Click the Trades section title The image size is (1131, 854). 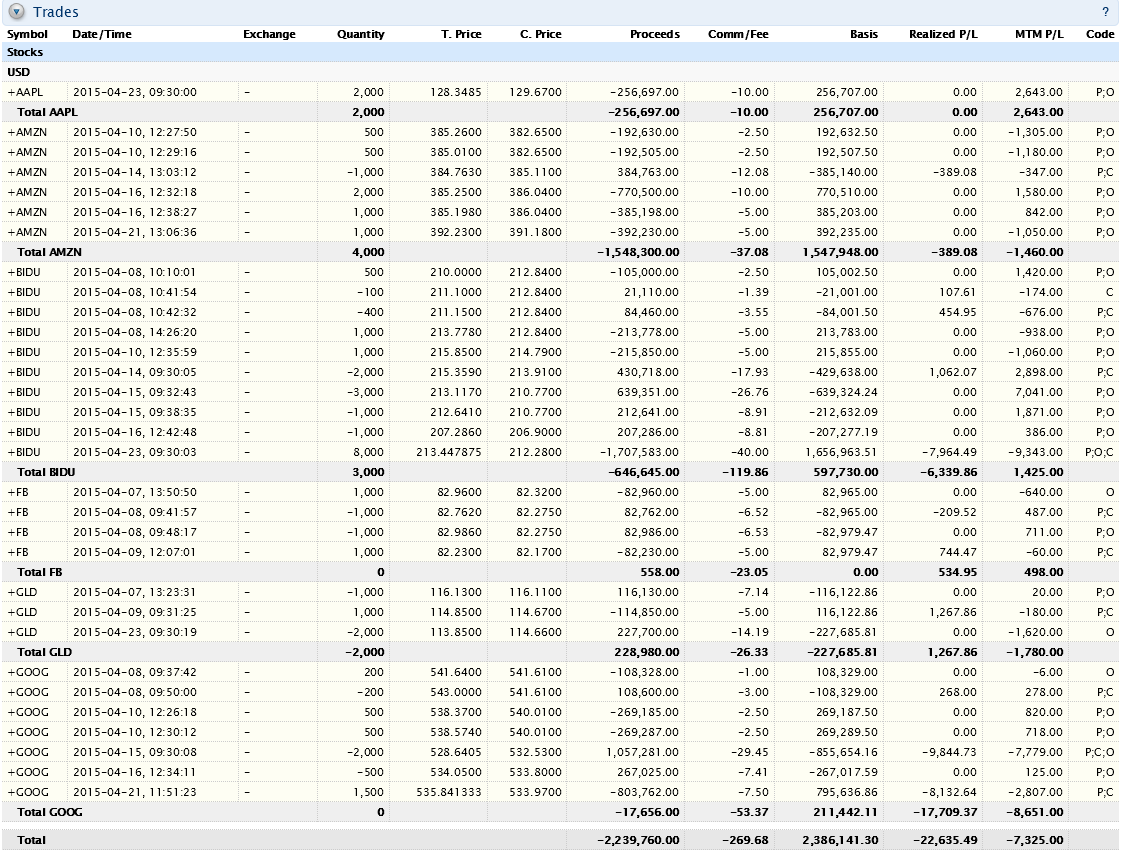click(56, 12)
